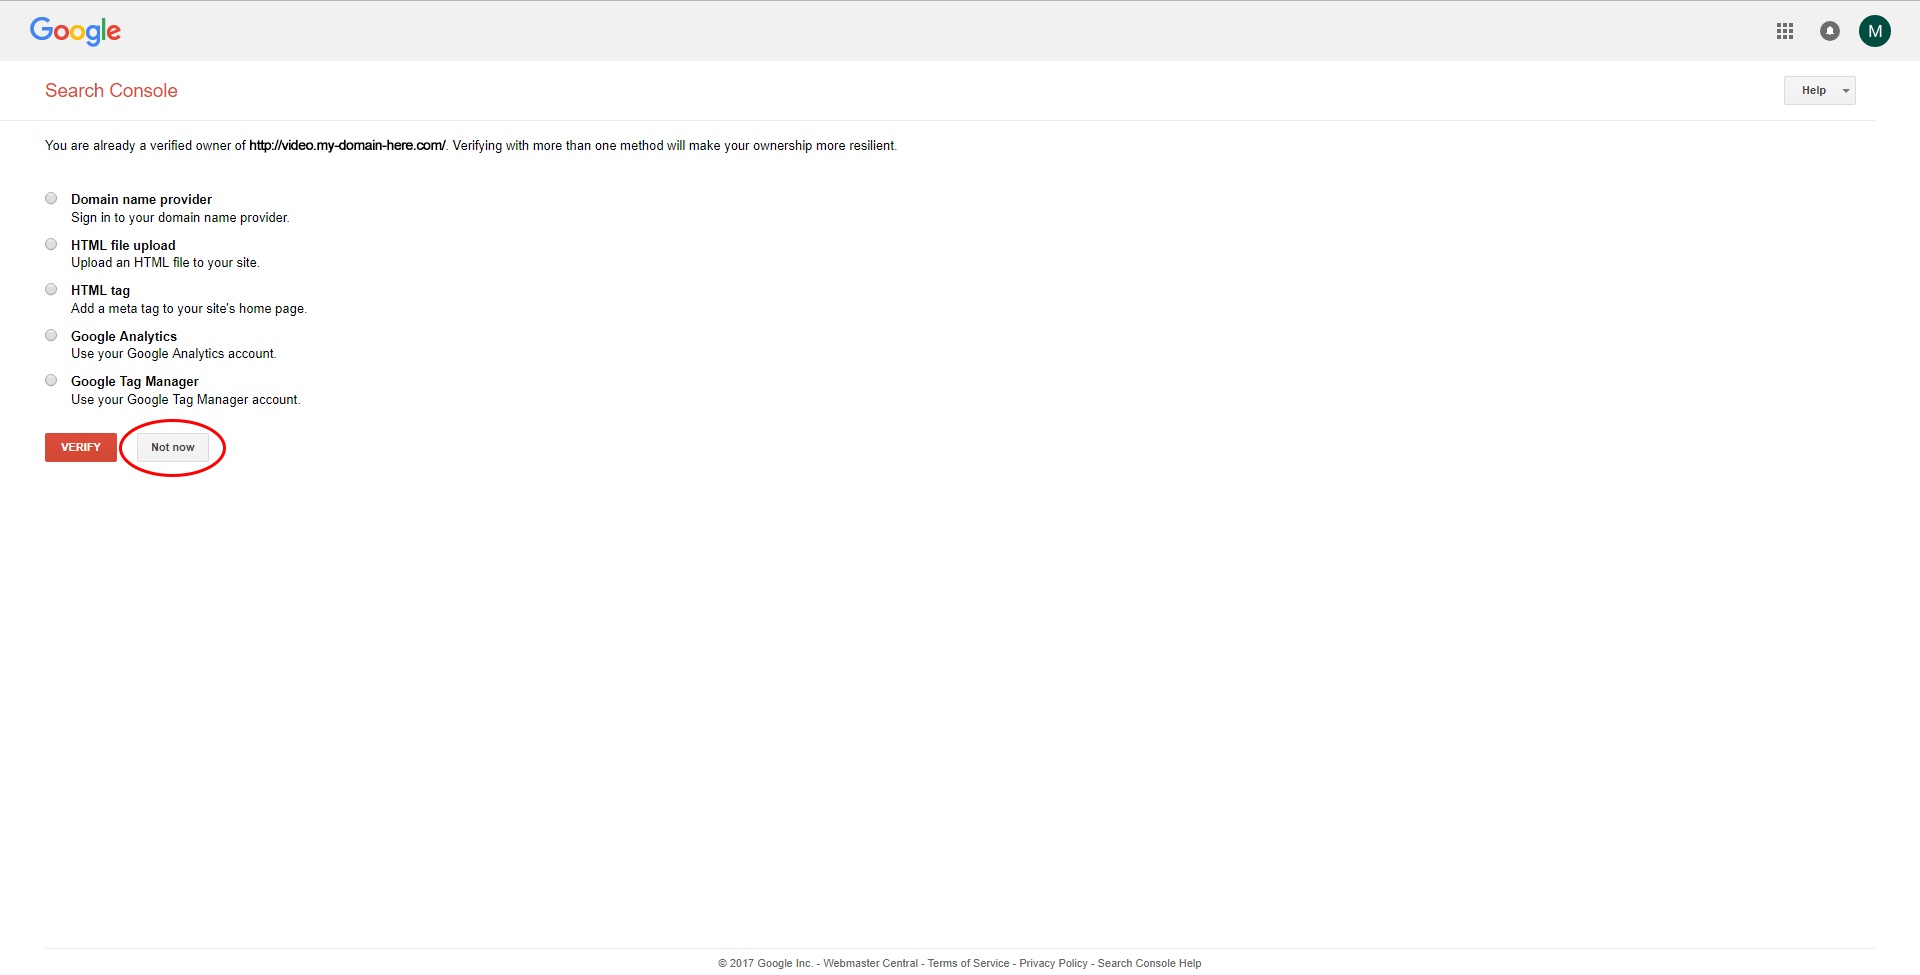Open the Search Console title link
Screen dimensions: 1920x975
111,90
